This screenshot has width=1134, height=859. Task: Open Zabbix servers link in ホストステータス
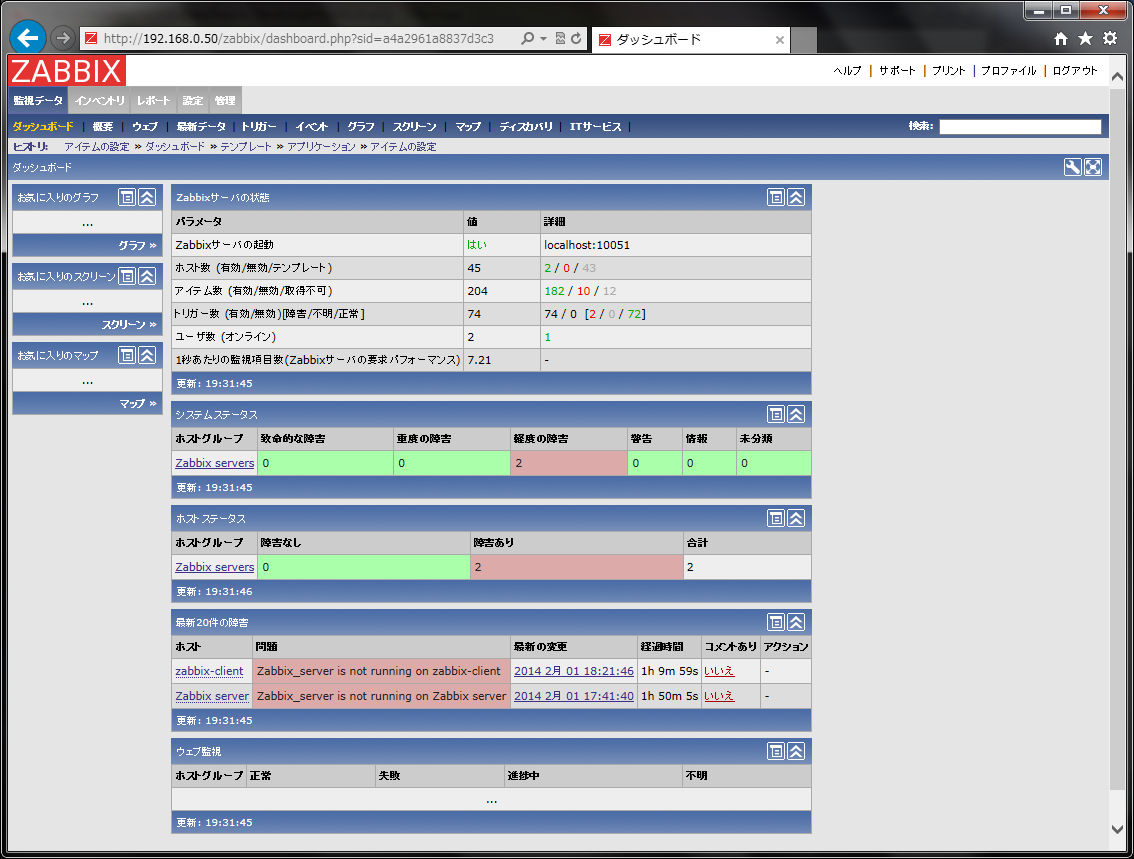tap(215, 567)
